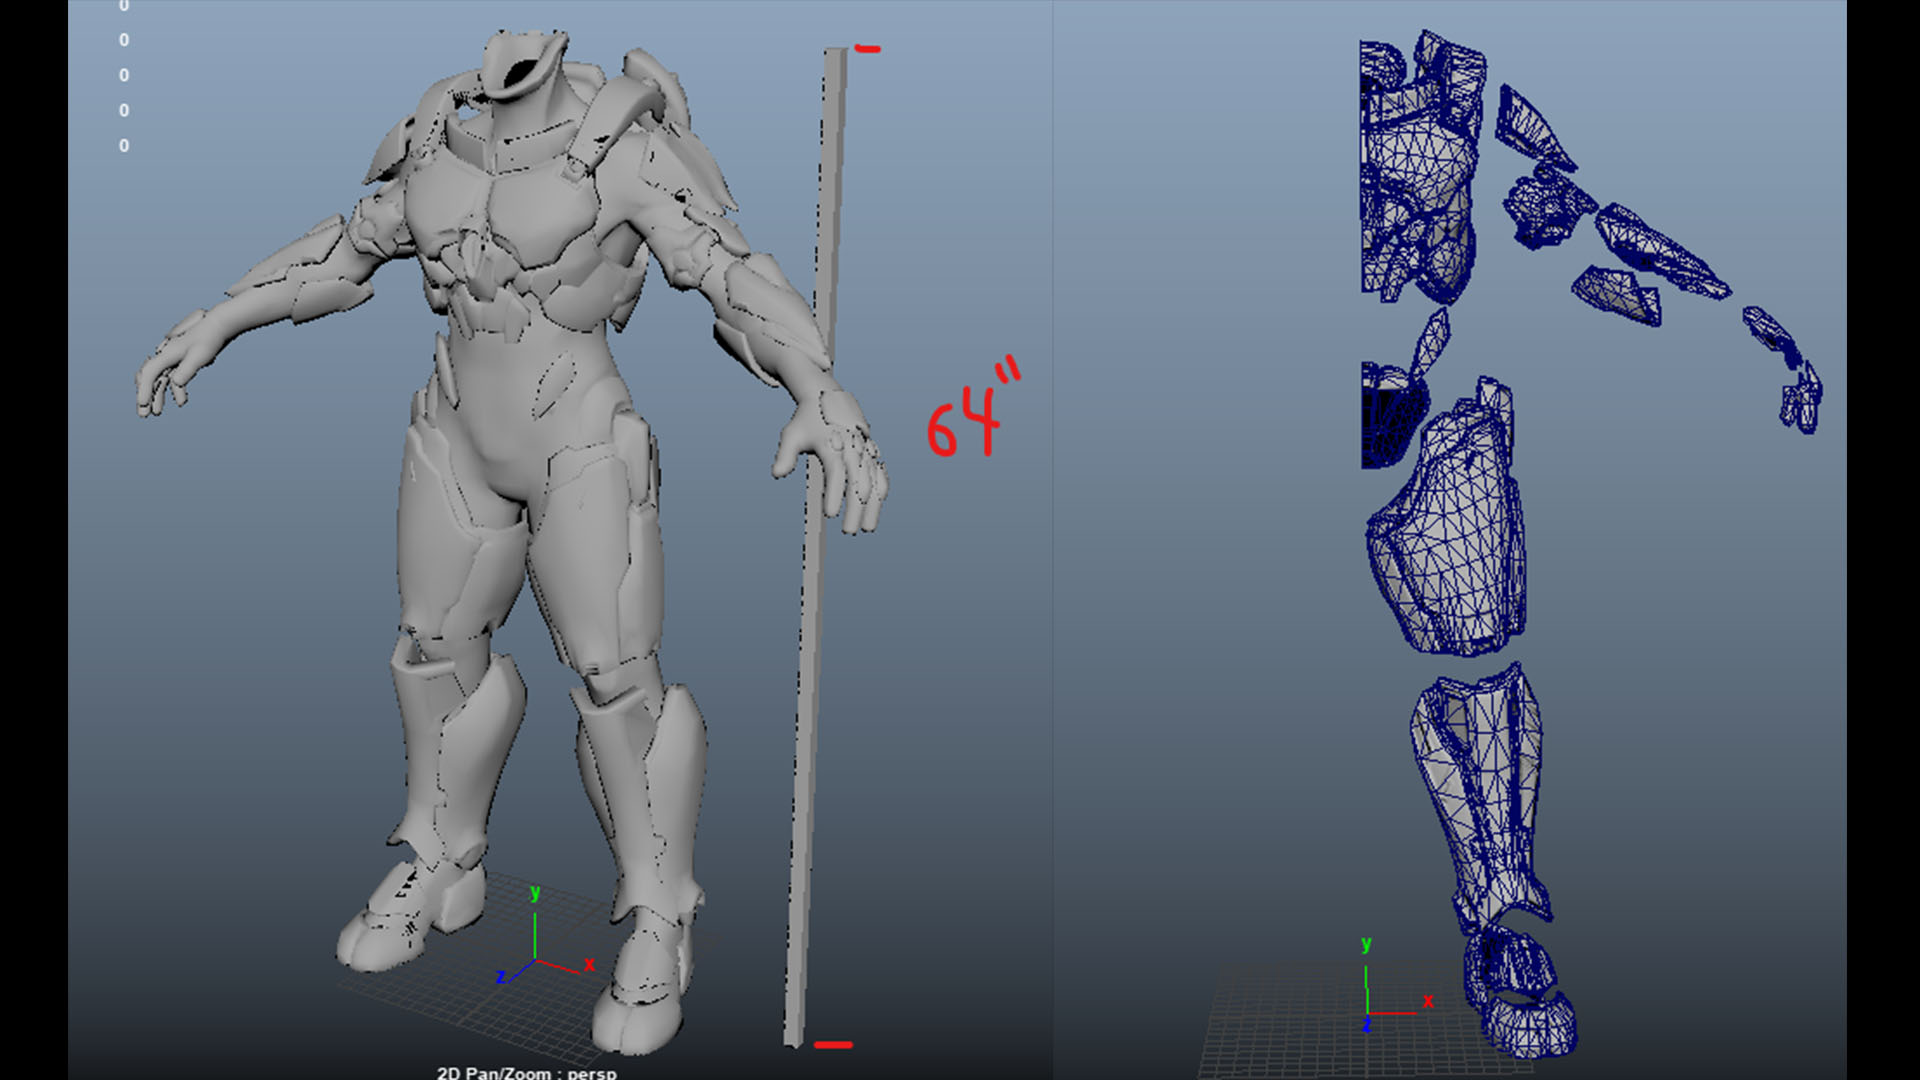Click the "2D Pan/Zoom : persp" viewport label
The image size is (1920, 1080).
527,1072
